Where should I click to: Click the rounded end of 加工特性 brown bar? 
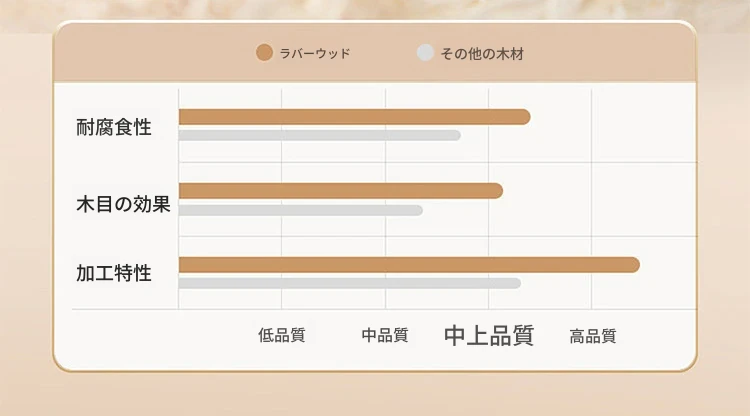(x=632, y=265)
